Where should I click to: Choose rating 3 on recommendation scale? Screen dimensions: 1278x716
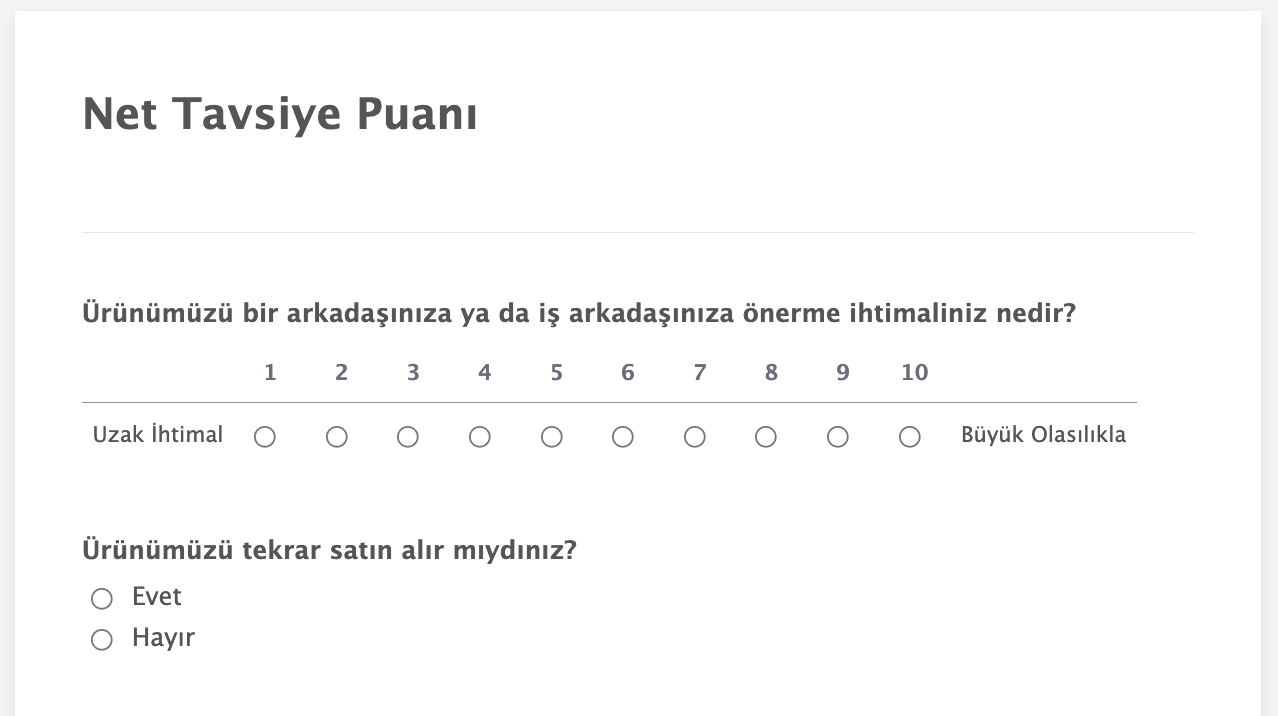[x=408, y=437]
